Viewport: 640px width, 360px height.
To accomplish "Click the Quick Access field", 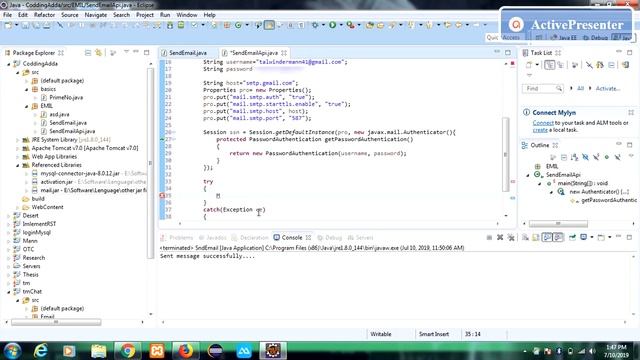I will [x=504, y=37].
